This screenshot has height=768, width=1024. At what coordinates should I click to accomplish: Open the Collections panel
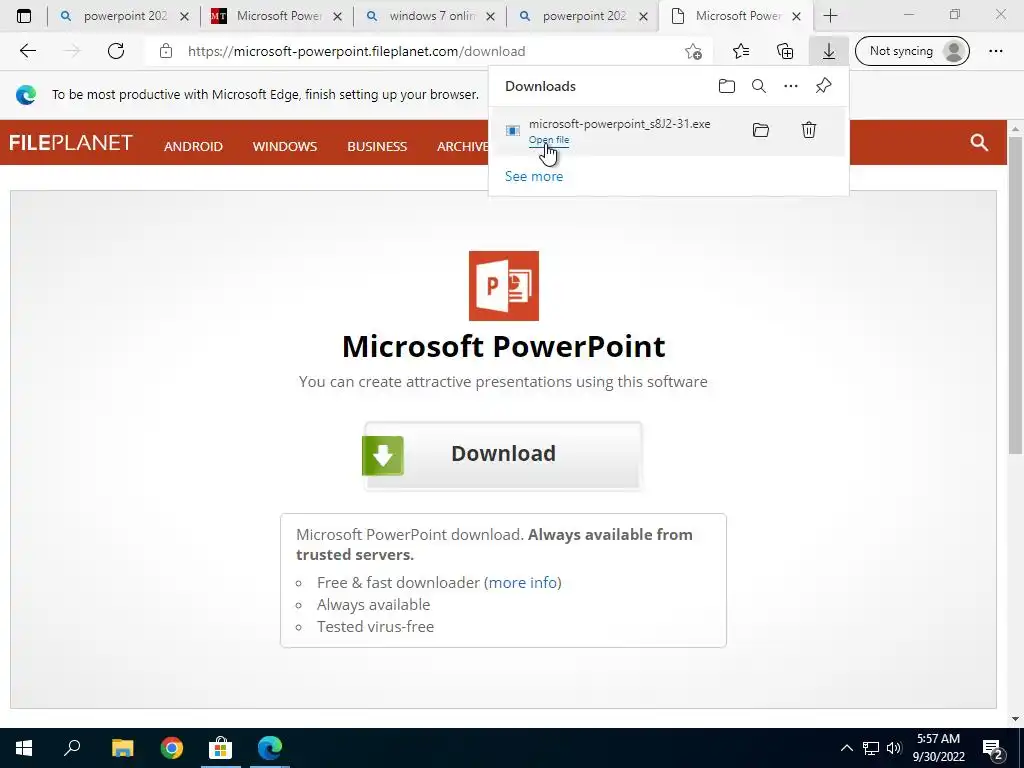[x=785, y=51]
